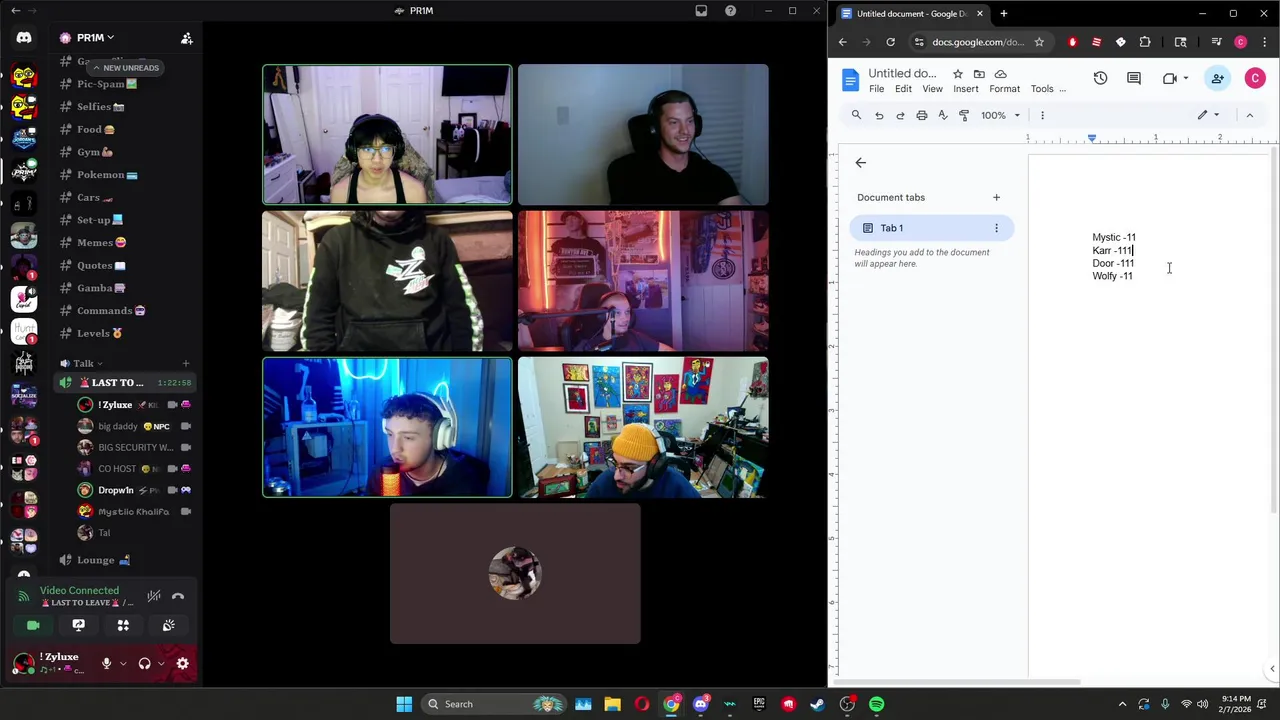The image size is (1280, 720).
Task: Expand microphone input options arrow
Action: pyautogui.click(x=123, y=663)
